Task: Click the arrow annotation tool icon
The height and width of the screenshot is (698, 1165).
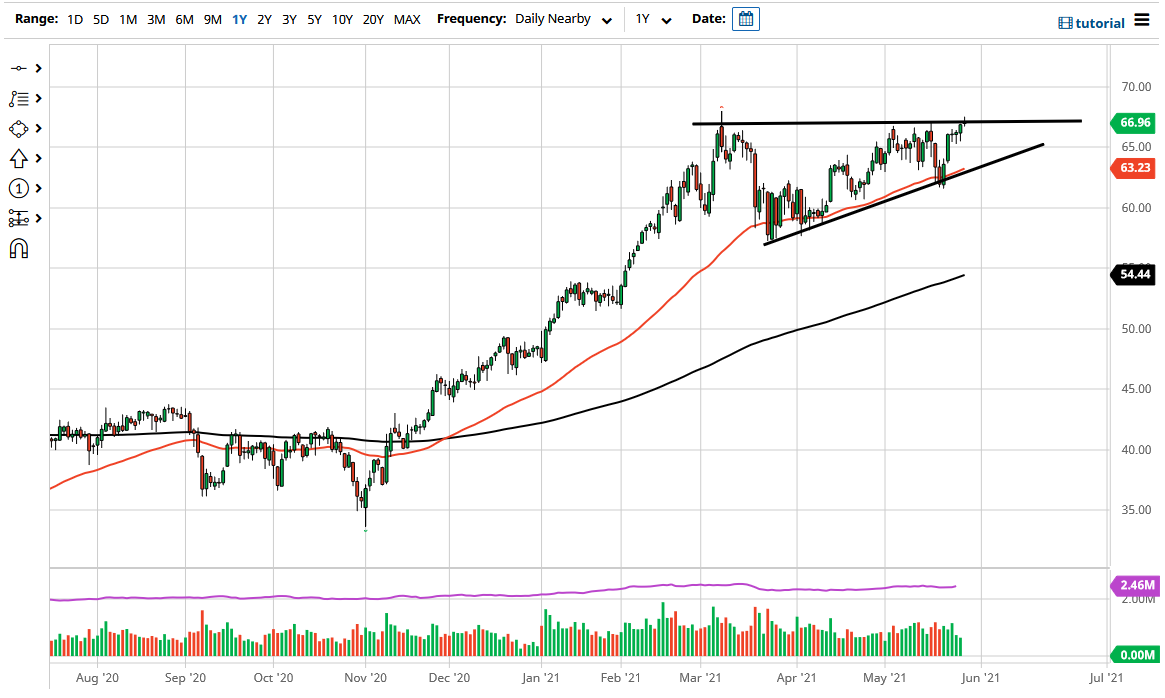Action: (x=20, y=158)
